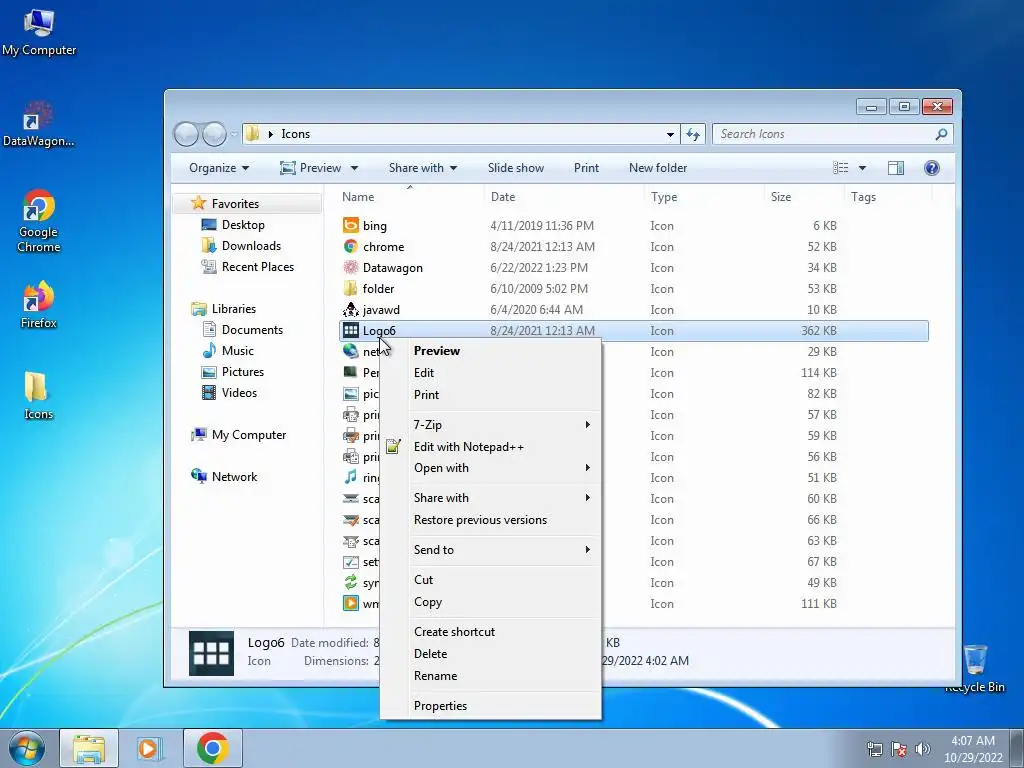Open the Share with toolbar dropdown

[x=423, y=168]
